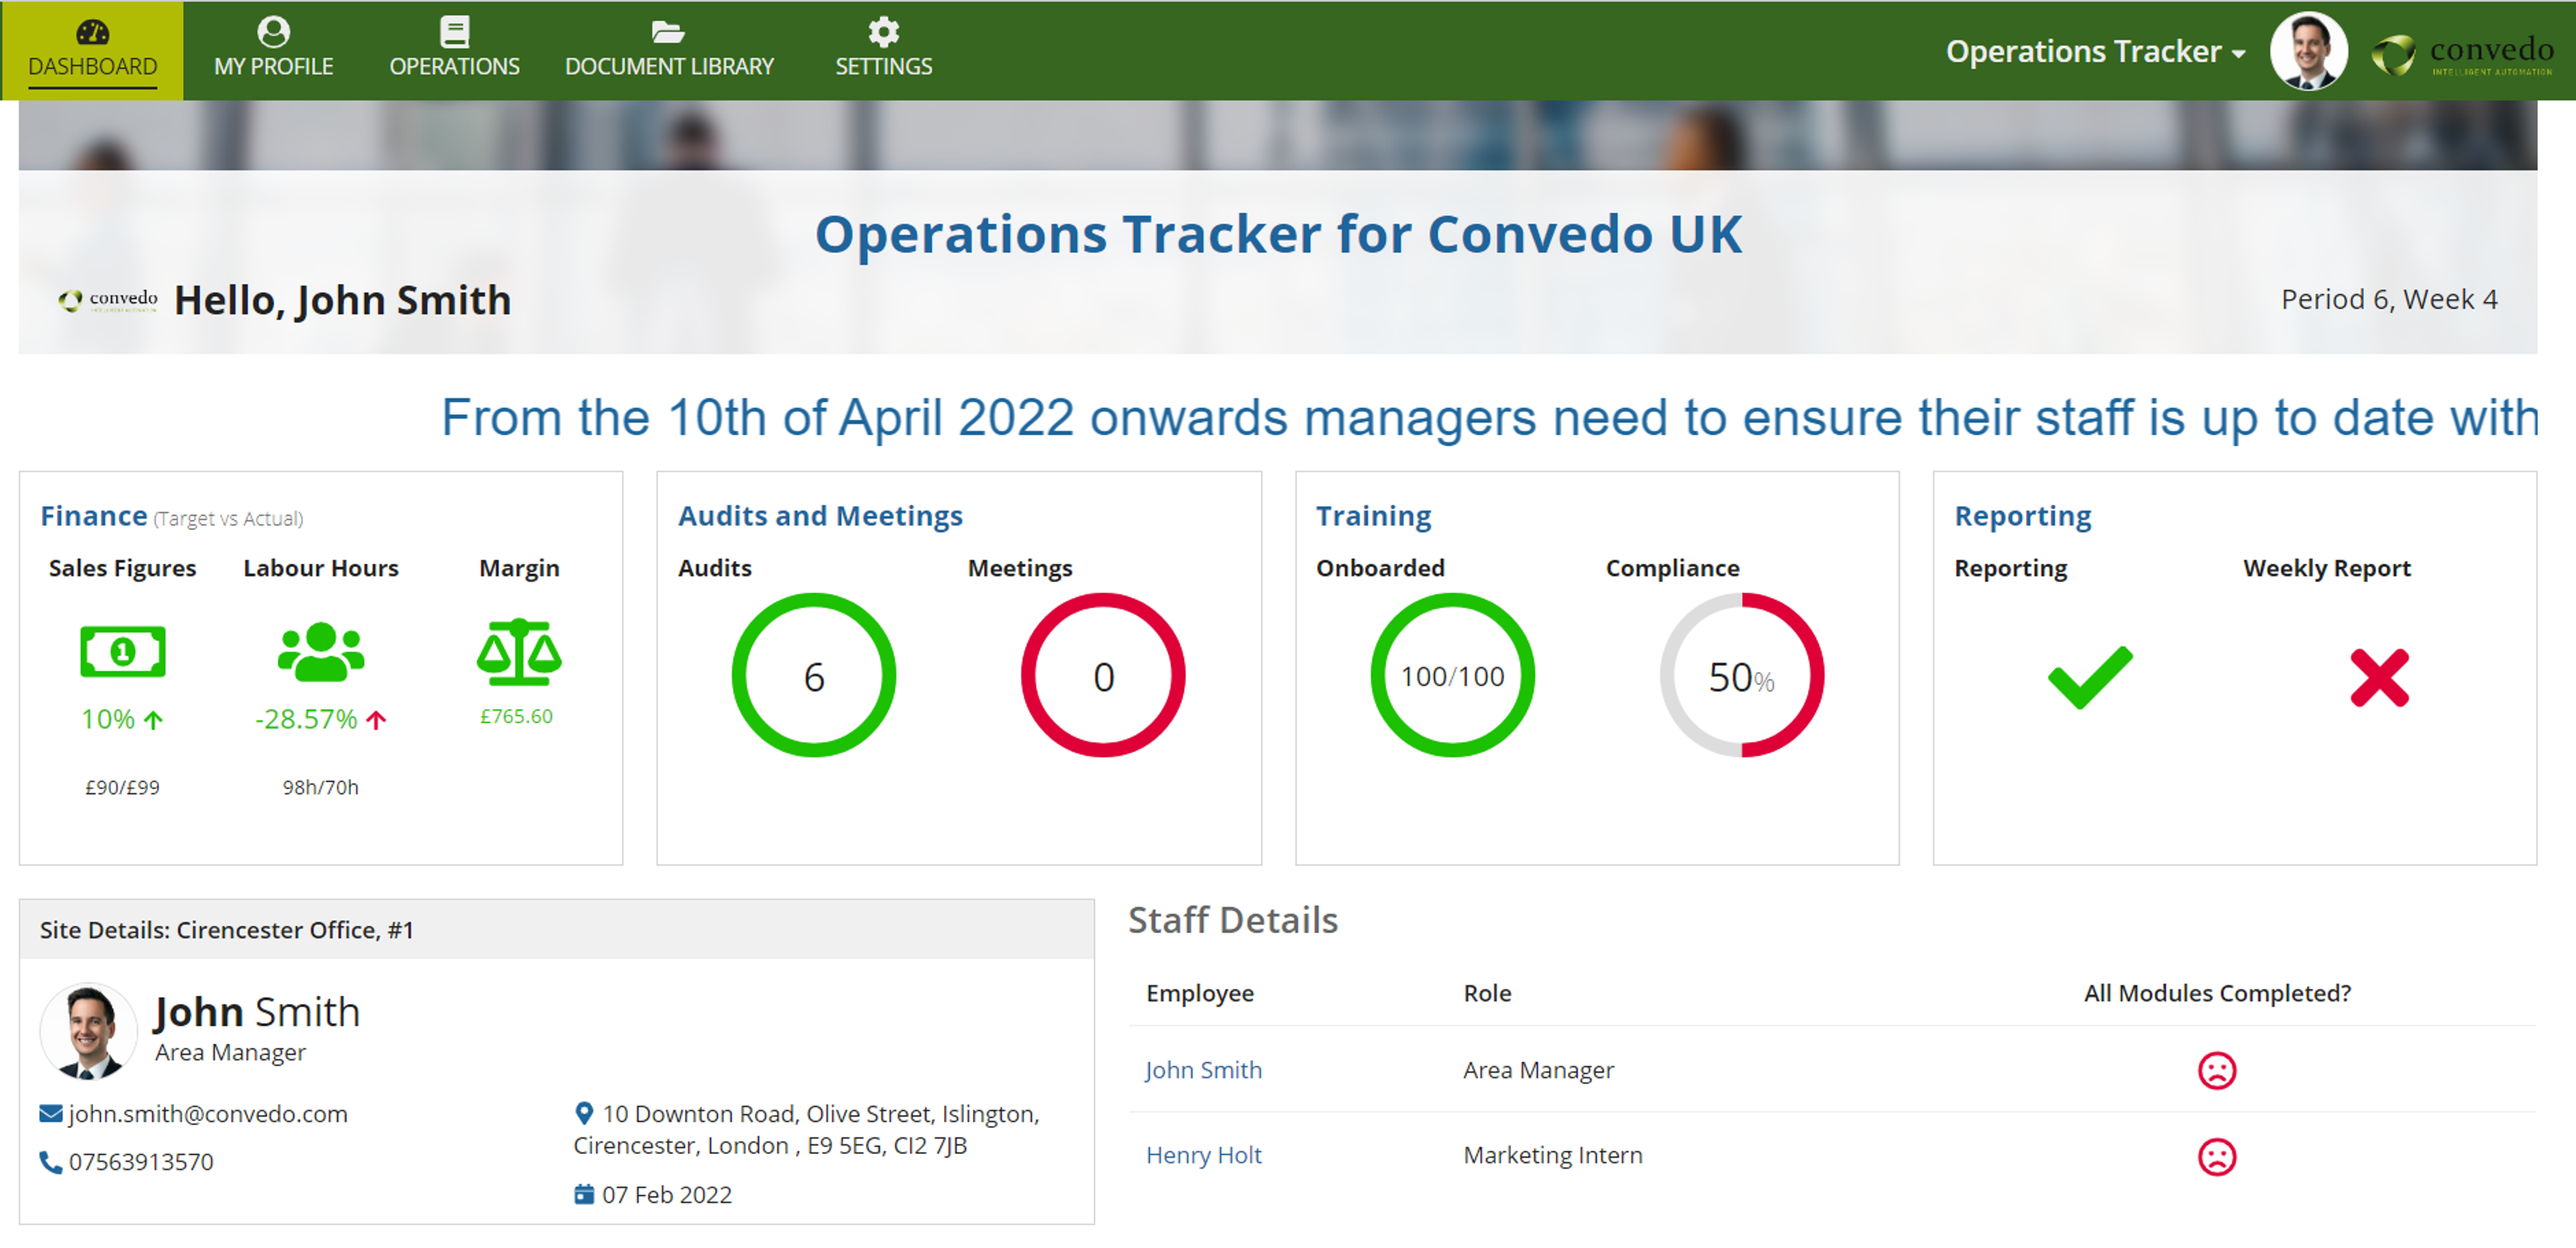Click the Period 6, Week 4 label
This screenshot has height=1248, width=2576.
[x=2389, y=299]
